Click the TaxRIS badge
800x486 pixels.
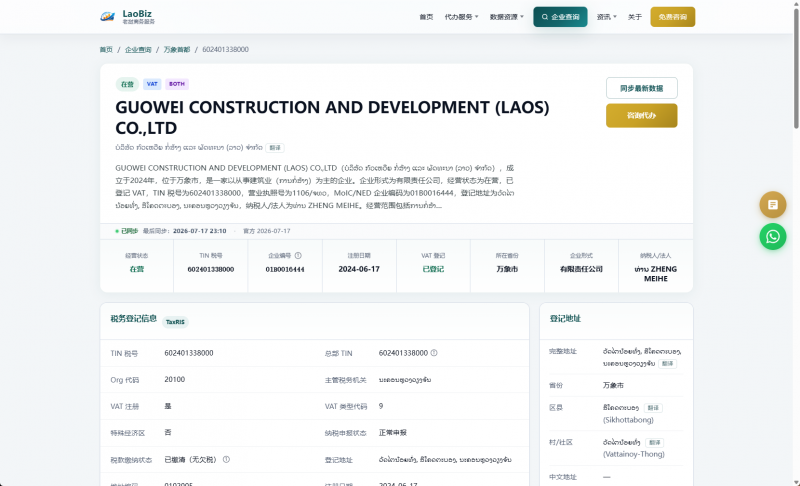[175, 322]
